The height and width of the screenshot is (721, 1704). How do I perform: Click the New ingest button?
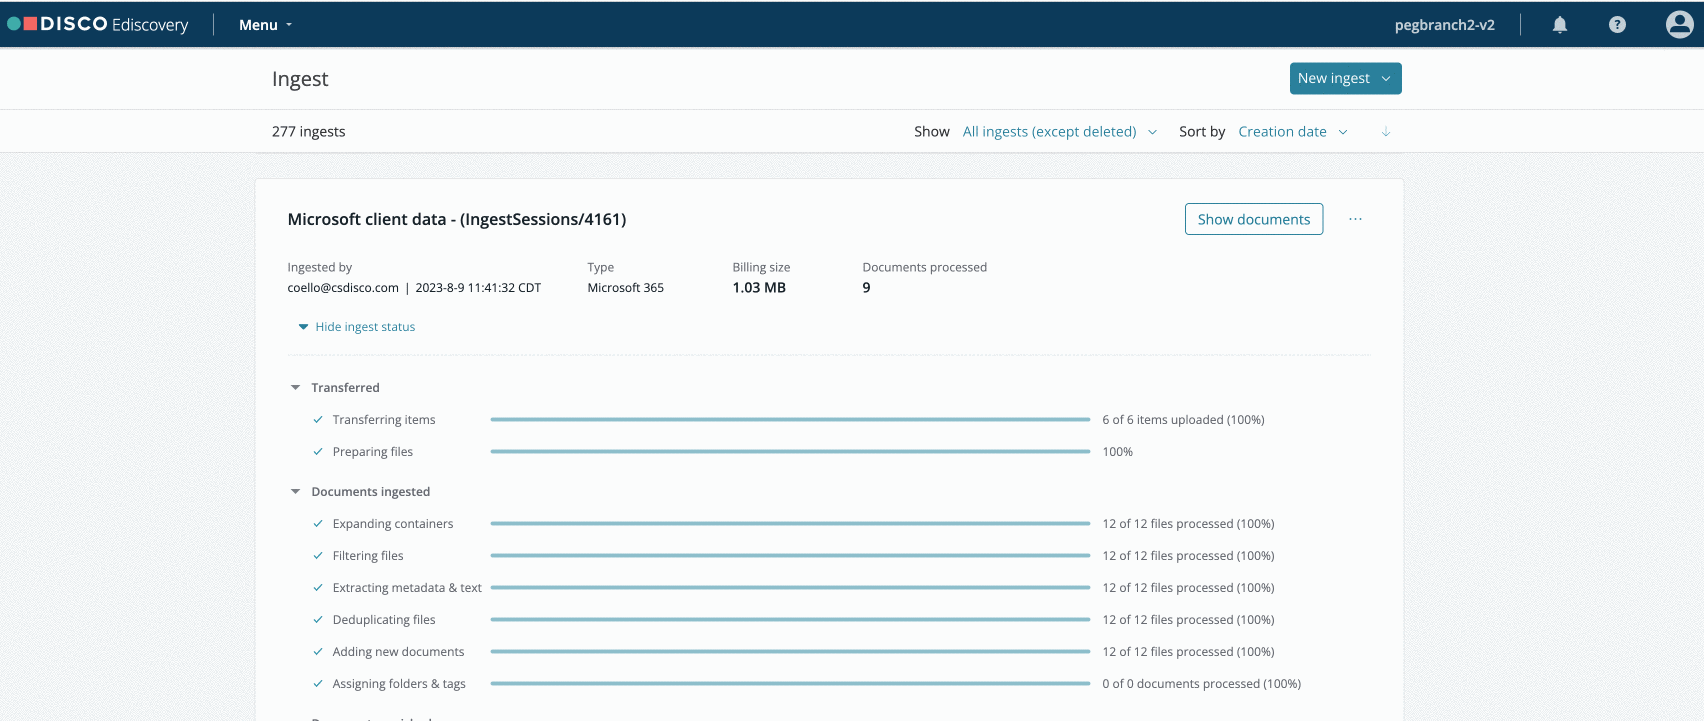(1344, 79)
